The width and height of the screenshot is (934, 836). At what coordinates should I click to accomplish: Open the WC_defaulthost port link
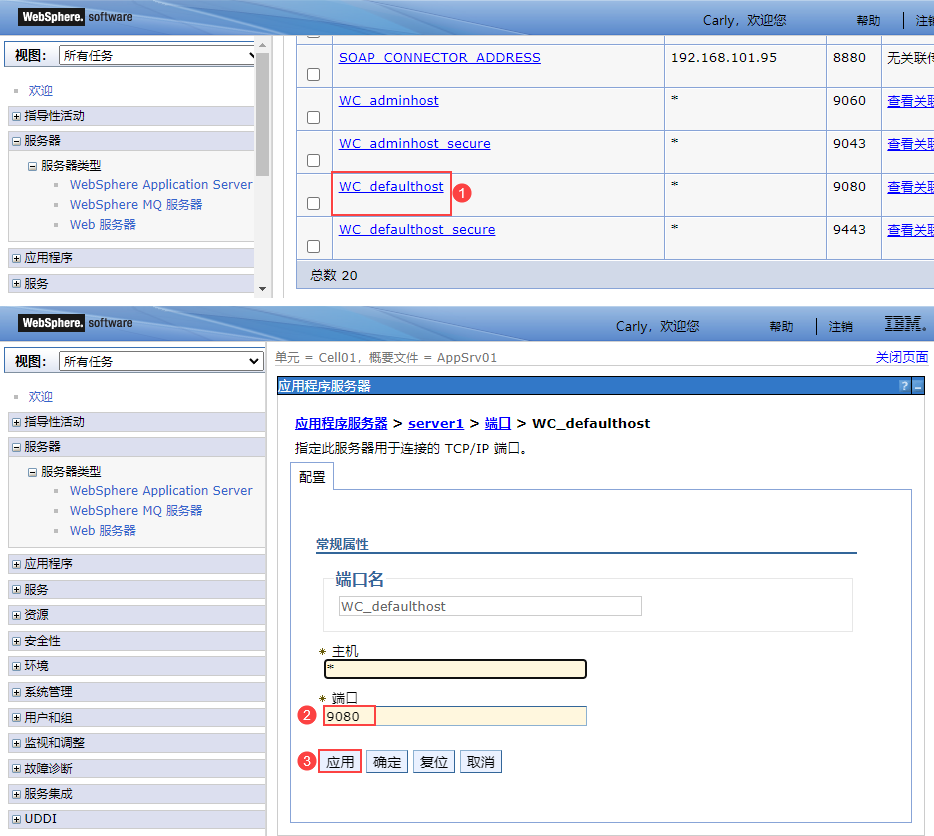tap(391, 187)
